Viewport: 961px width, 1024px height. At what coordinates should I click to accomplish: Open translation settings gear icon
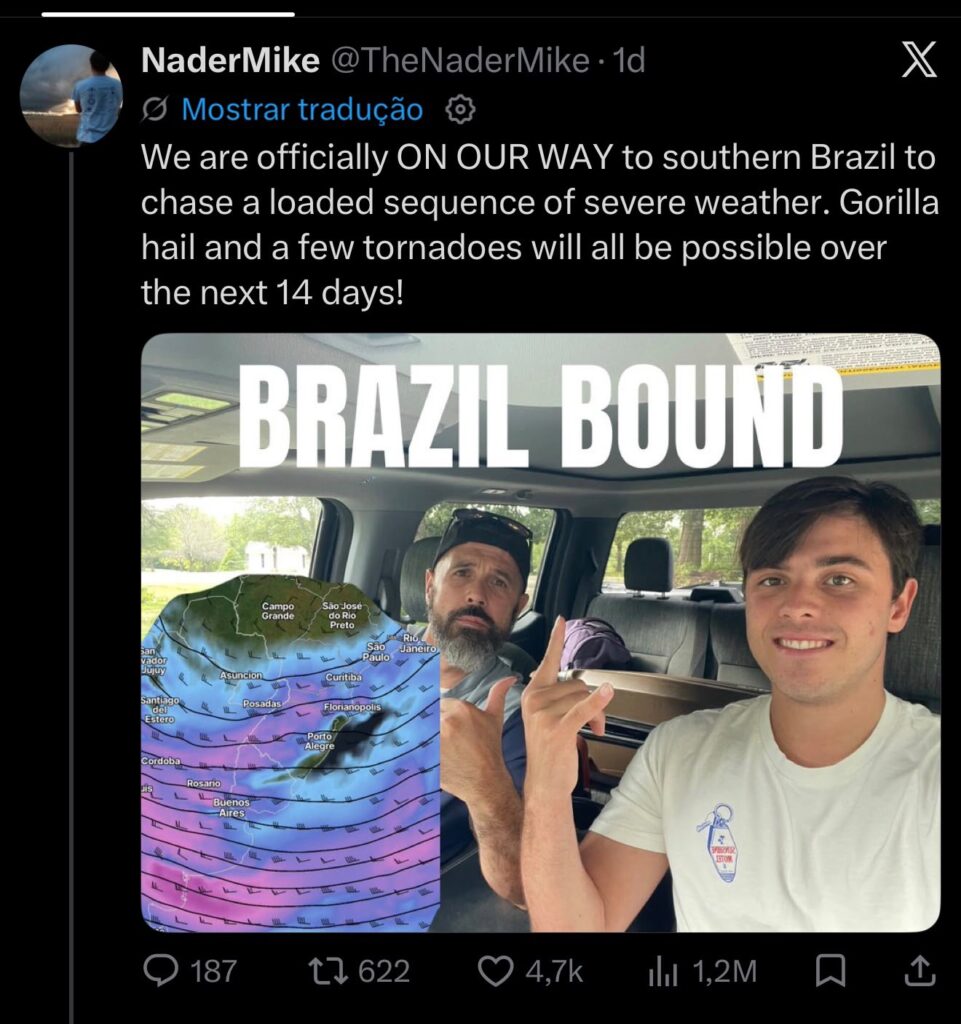[460, 110]
